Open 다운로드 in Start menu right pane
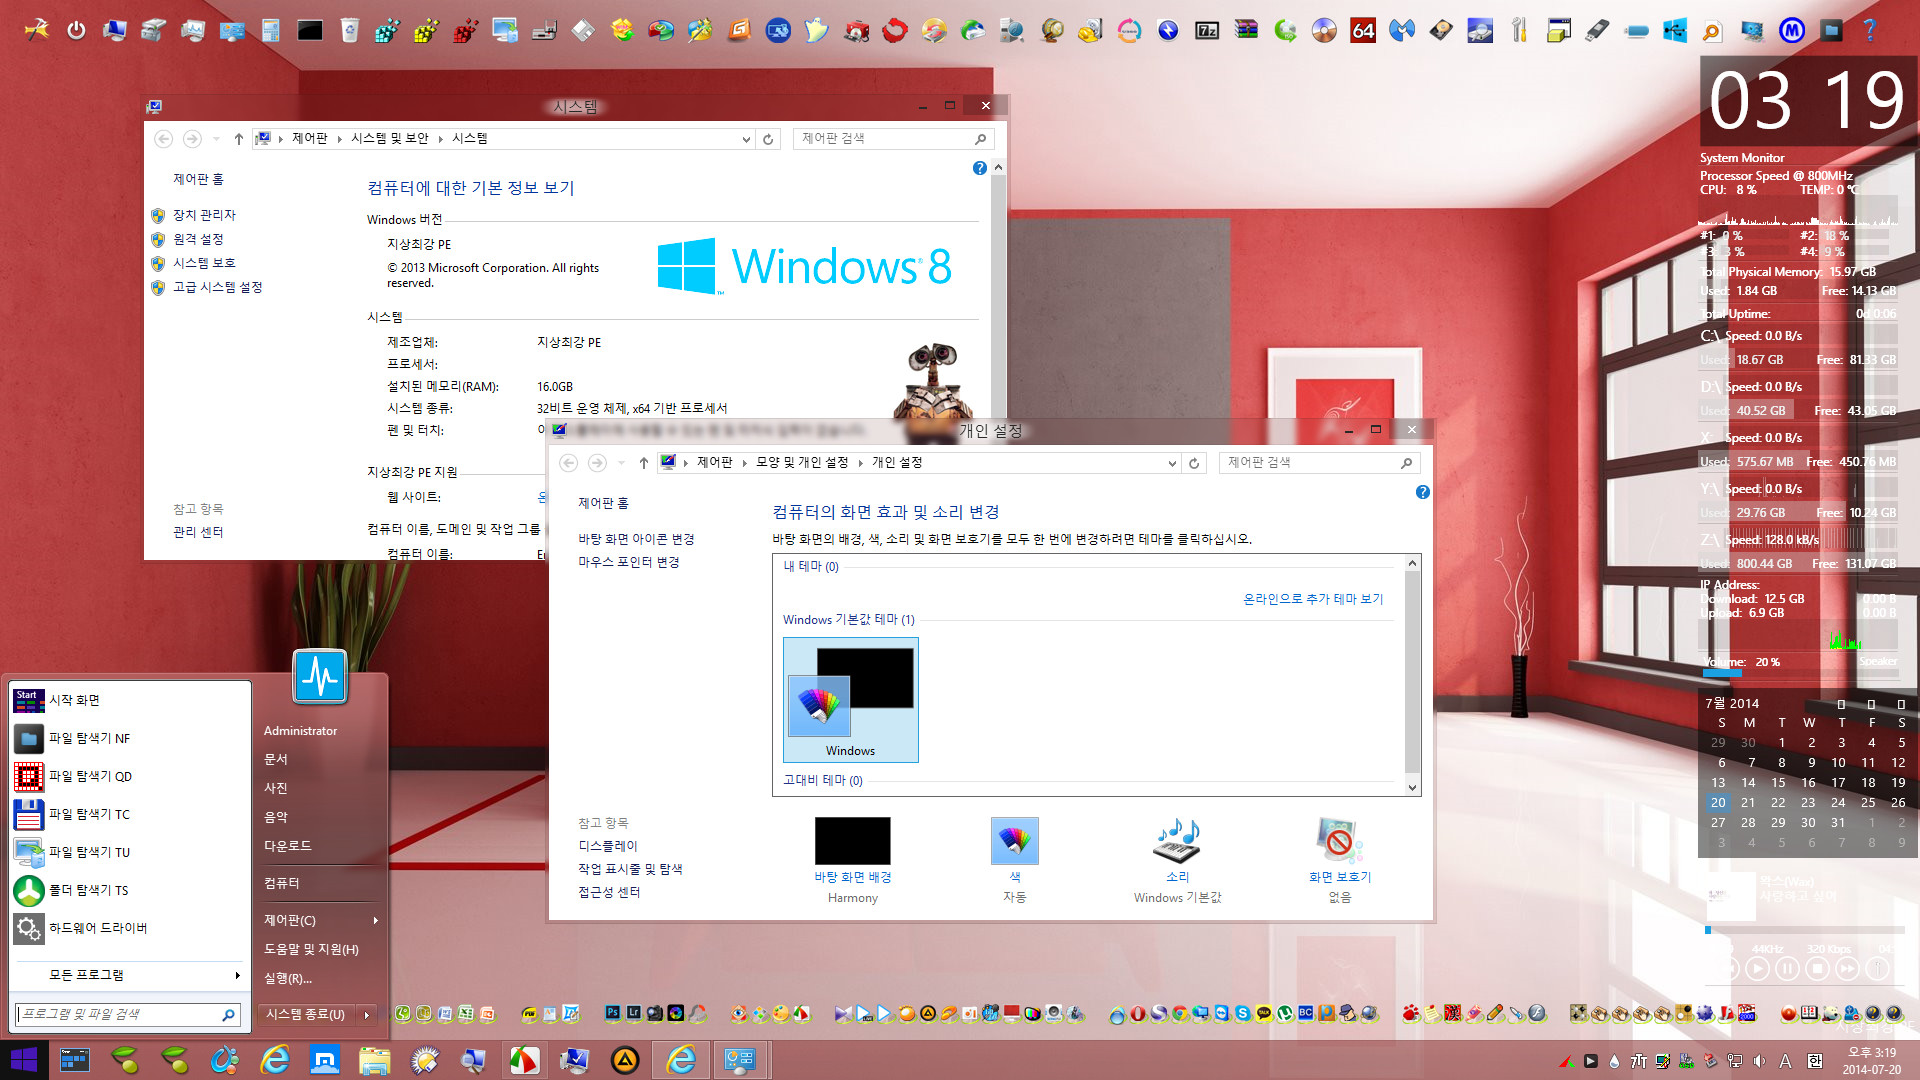This screenshot has height=1080, width=1920. tap(288, 846)
